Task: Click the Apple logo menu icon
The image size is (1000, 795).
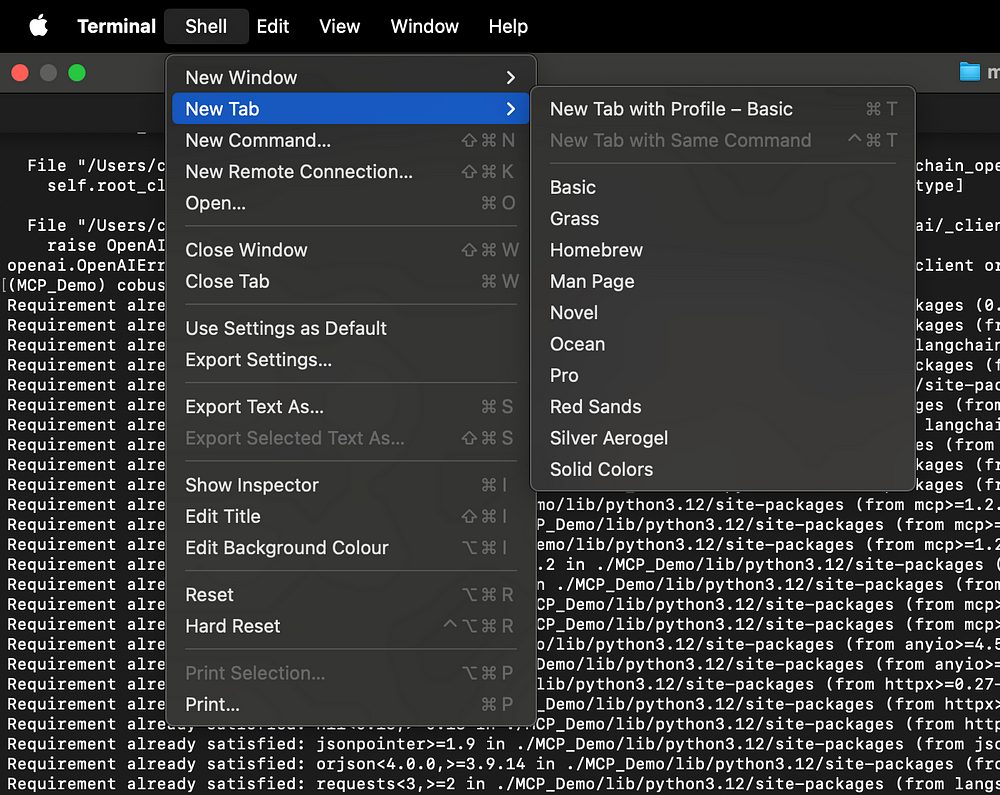Action: coord(38,27)
